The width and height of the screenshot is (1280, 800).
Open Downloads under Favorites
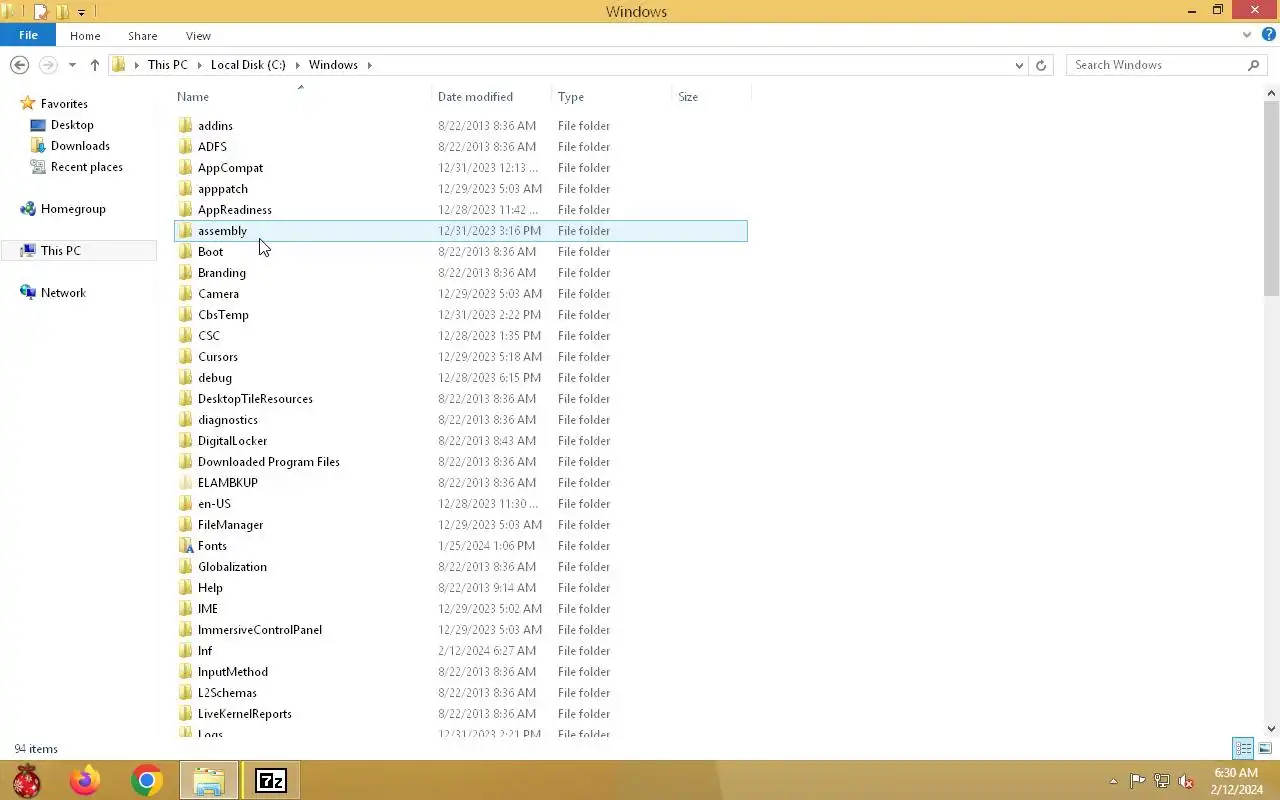tap(80, 146)
